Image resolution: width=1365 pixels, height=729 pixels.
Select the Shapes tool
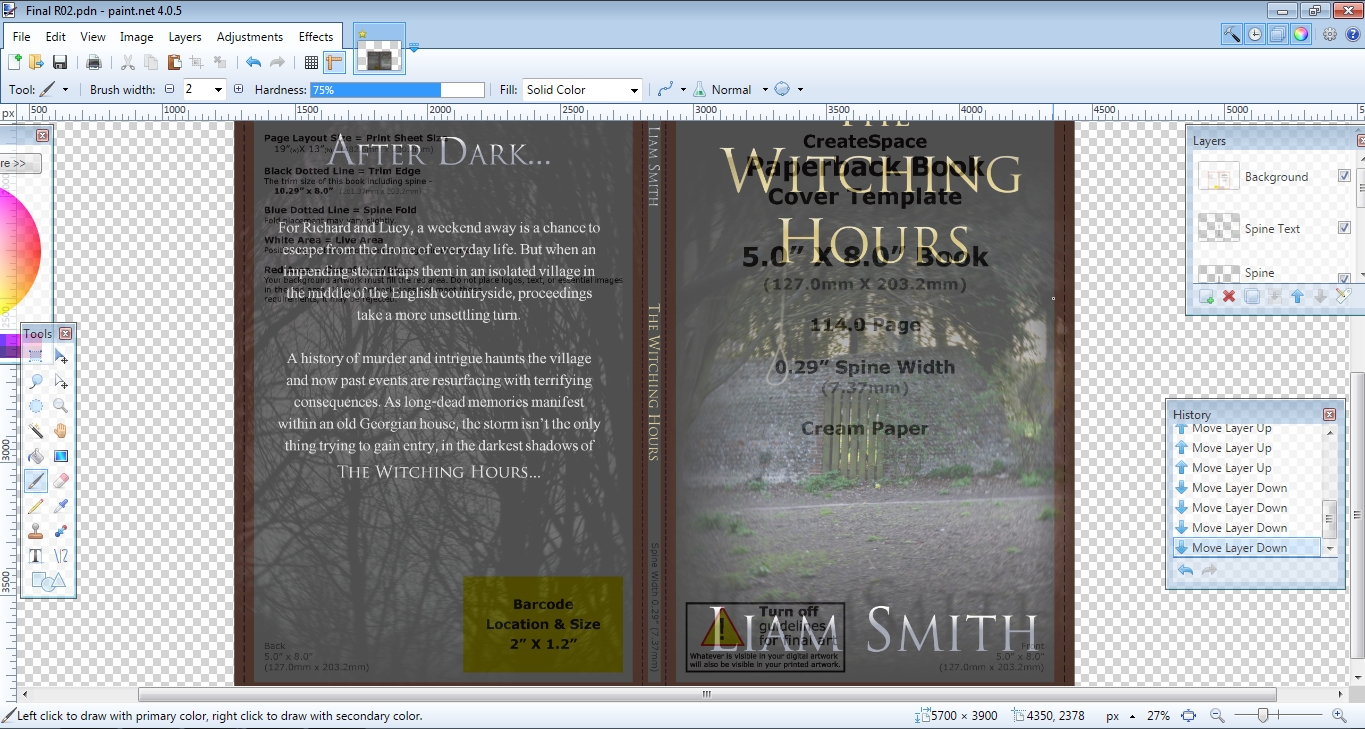tap(48, 581)
